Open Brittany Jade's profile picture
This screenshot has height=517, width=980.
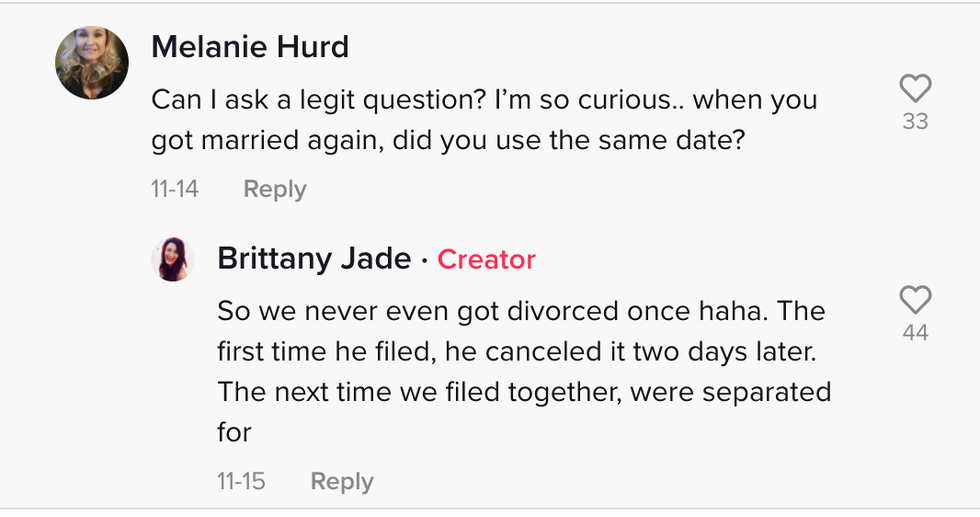(171, 259)
